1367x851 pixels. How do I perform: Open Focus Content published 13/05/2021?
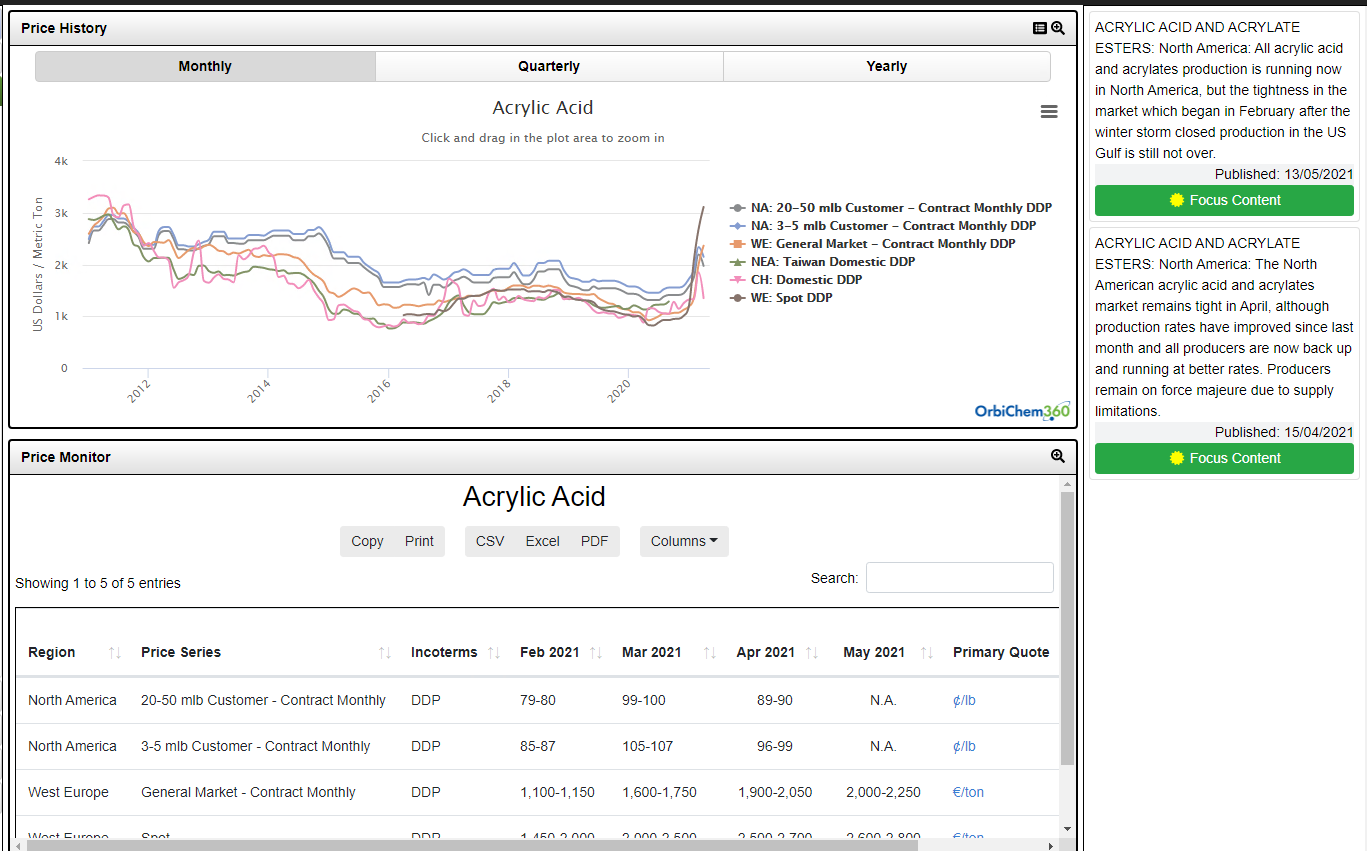[x=1224, y=200]
